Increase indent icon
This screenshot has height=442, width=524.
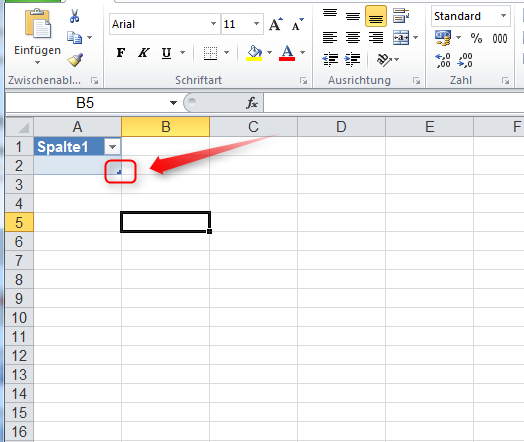(353, 59)
